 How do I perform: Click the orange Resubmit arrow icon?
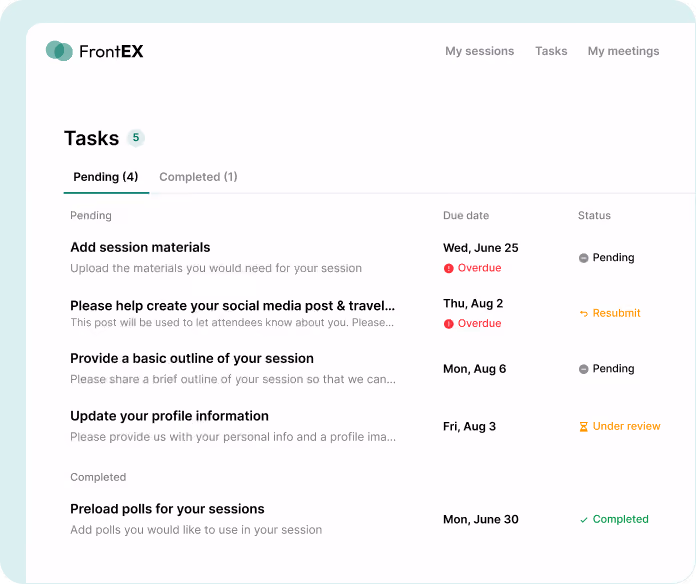(x=584, y=314)
